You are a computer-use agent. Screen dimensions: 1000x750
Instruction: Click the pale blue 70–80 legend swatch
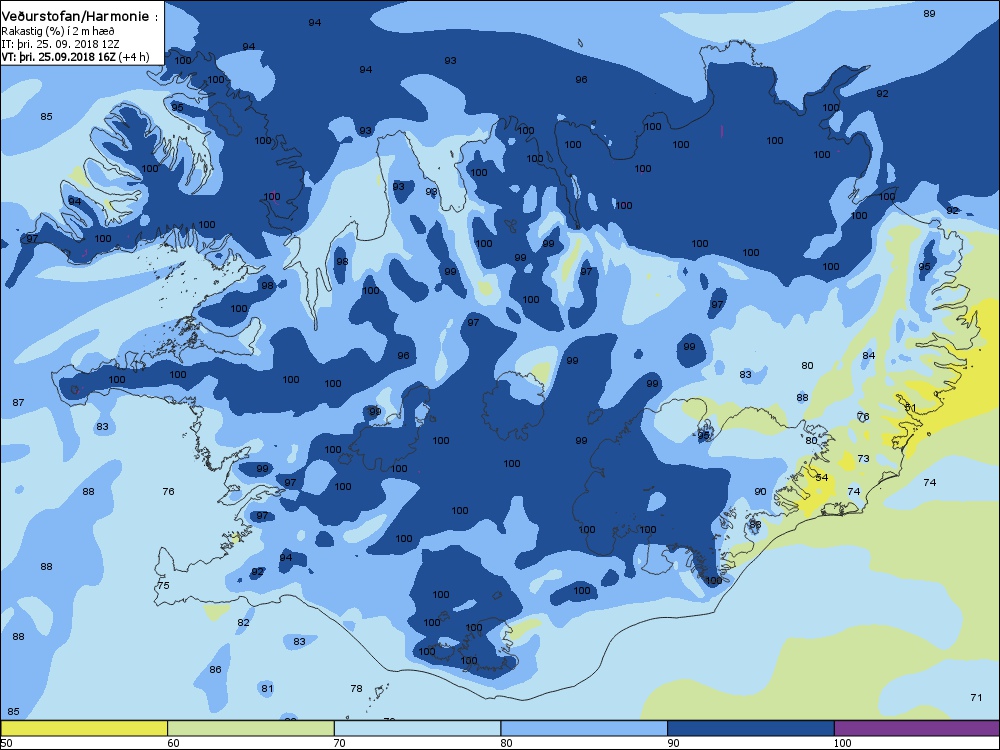click(x=417, y=728)
